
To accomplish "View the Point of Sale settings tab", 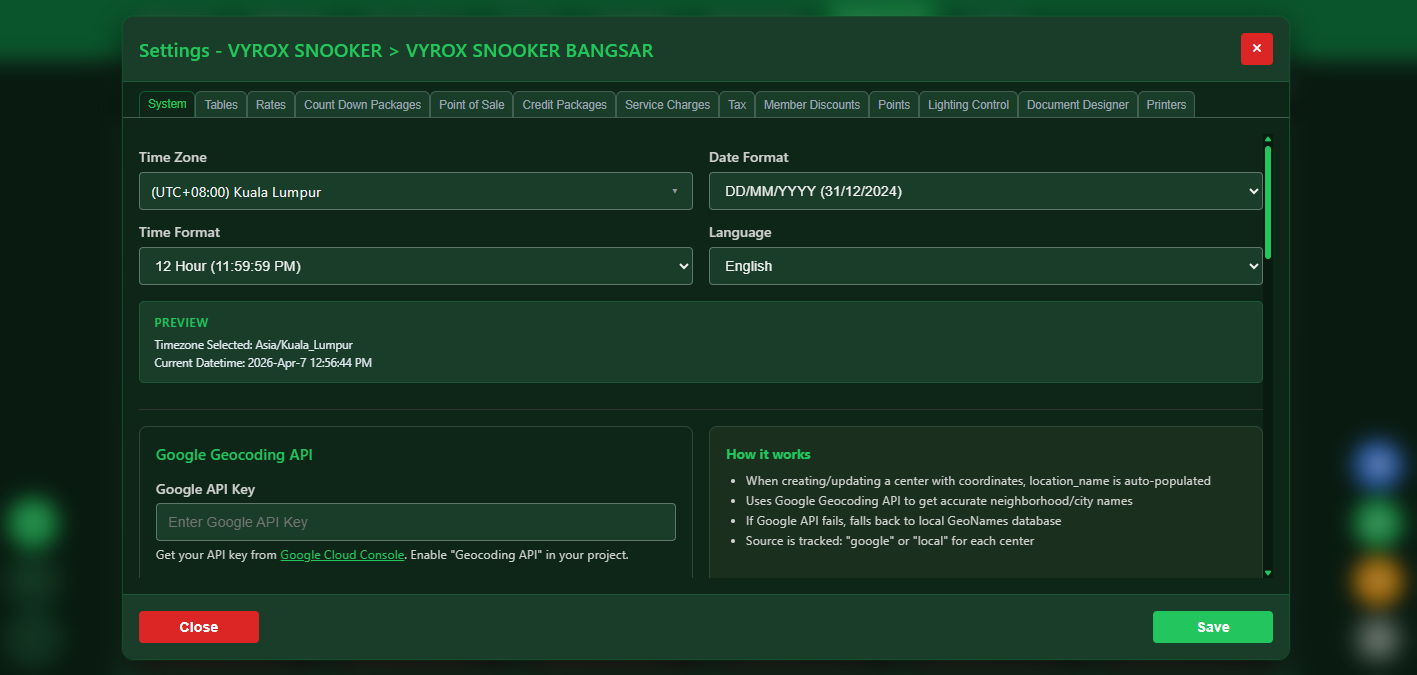I will tap(471, 104).
